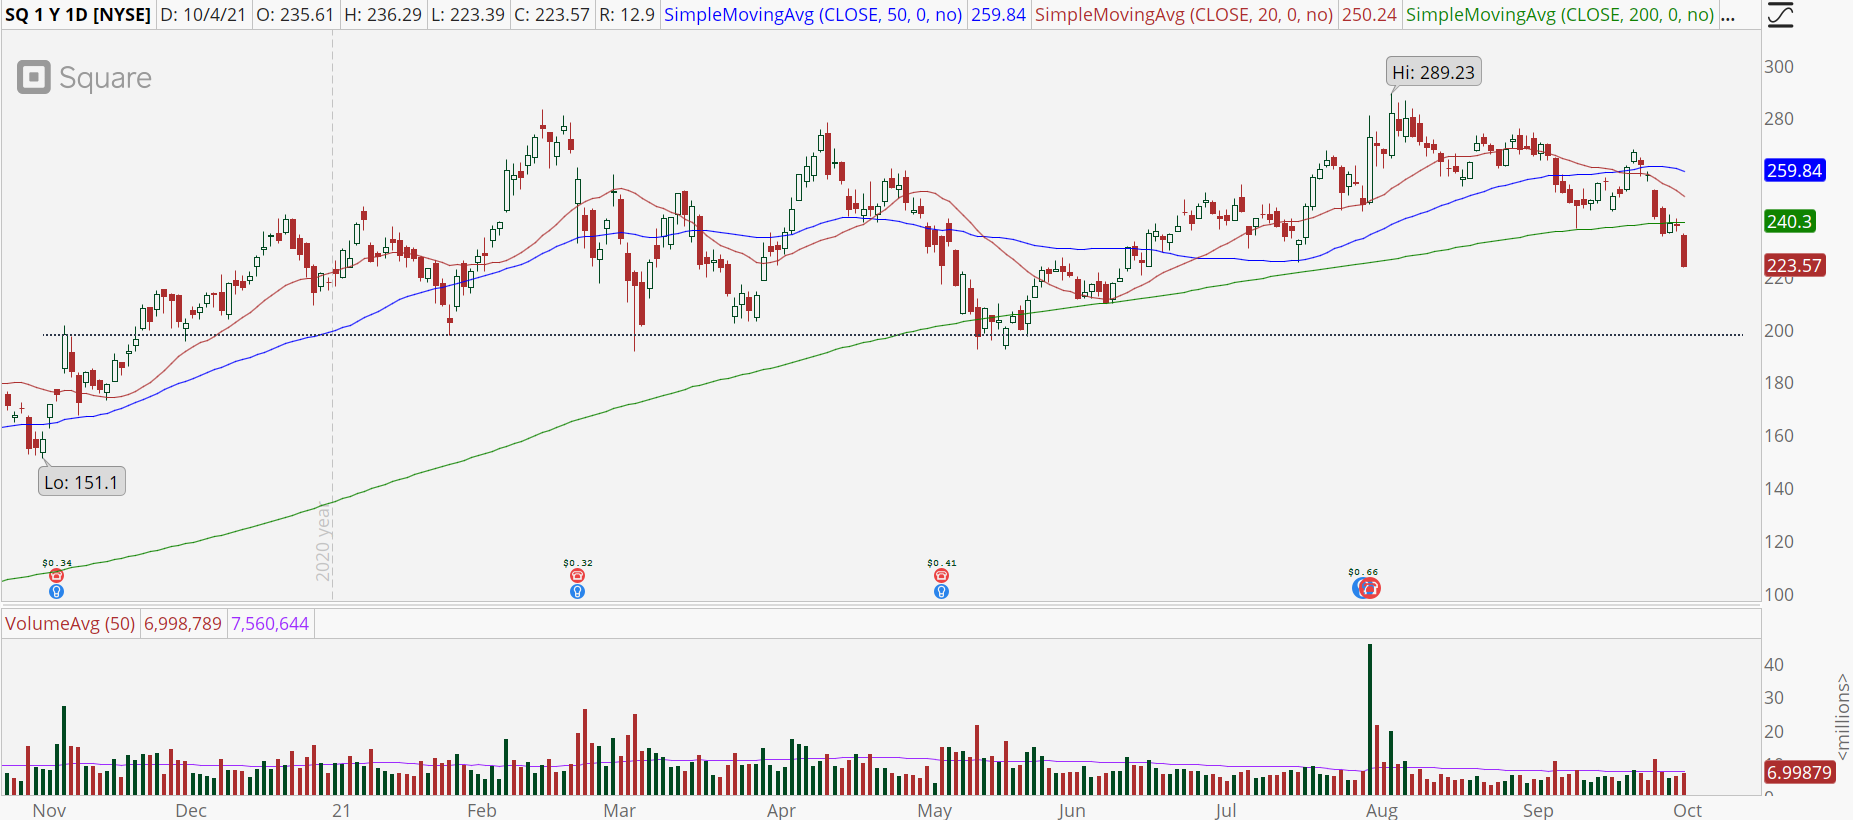Click the 280 price axis label
The width and height of the screenshot is (1853, 820).
pos(1779,119)
